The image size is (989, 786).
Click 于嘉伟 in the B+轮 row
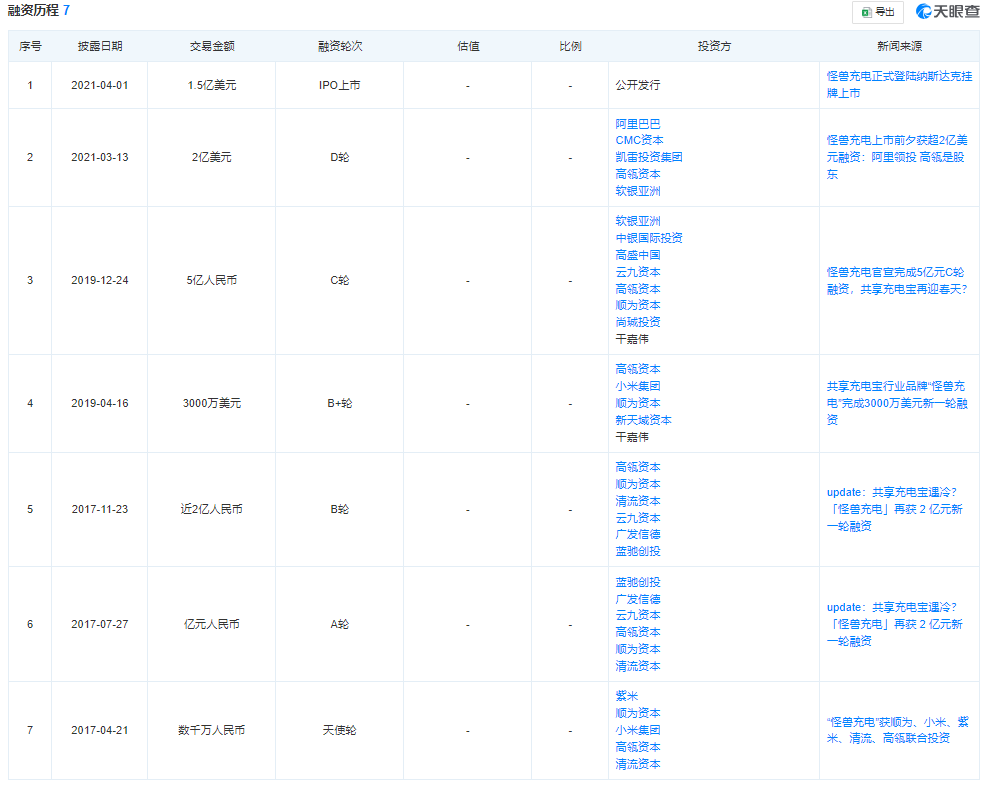tap(632, 437)
